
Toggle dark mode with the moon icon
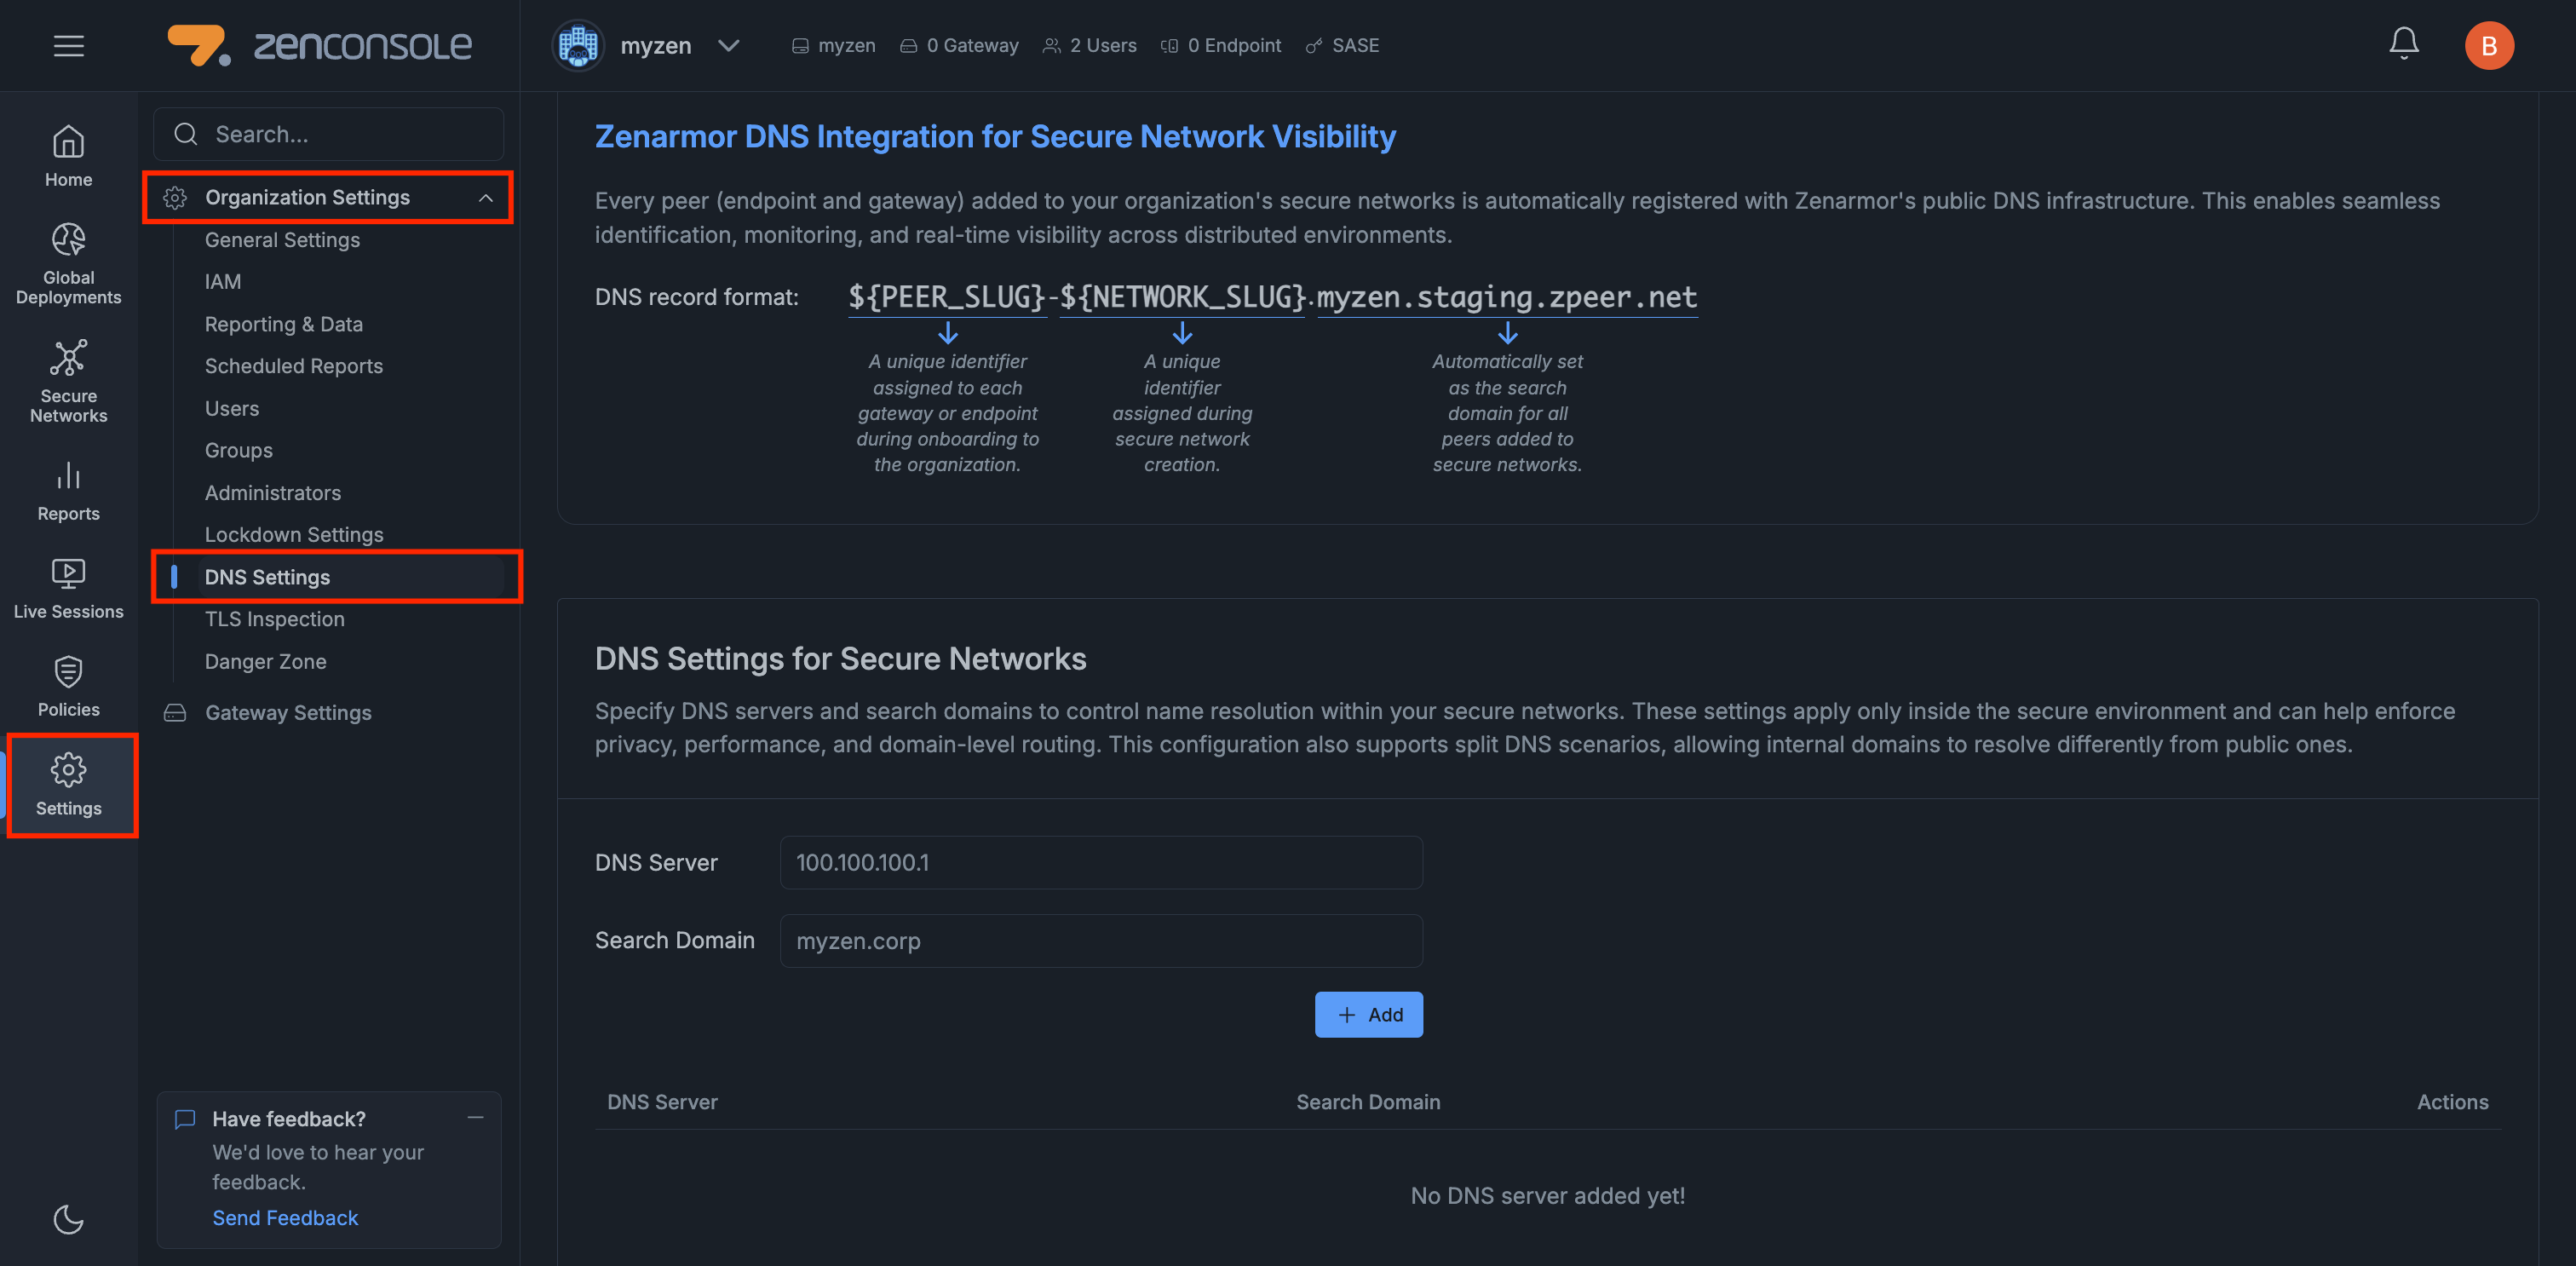click(x=68, y=1219)
